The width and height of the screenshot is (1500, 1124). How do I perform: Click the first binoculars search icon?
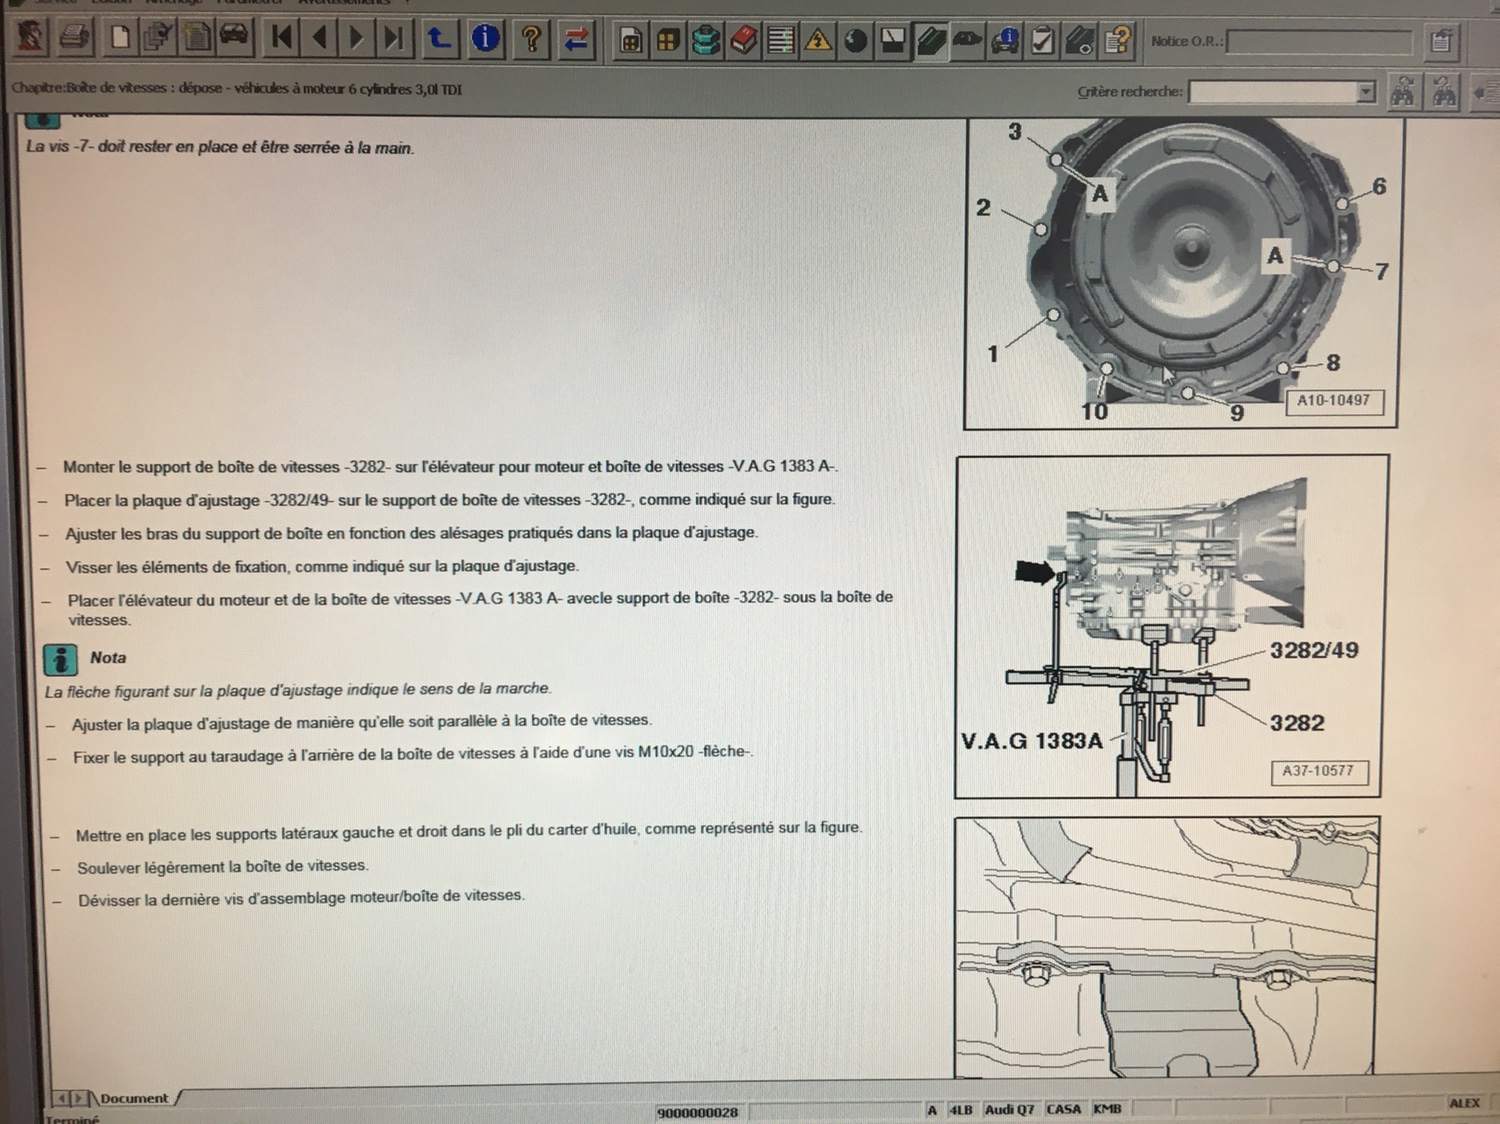coord(1403,92)
